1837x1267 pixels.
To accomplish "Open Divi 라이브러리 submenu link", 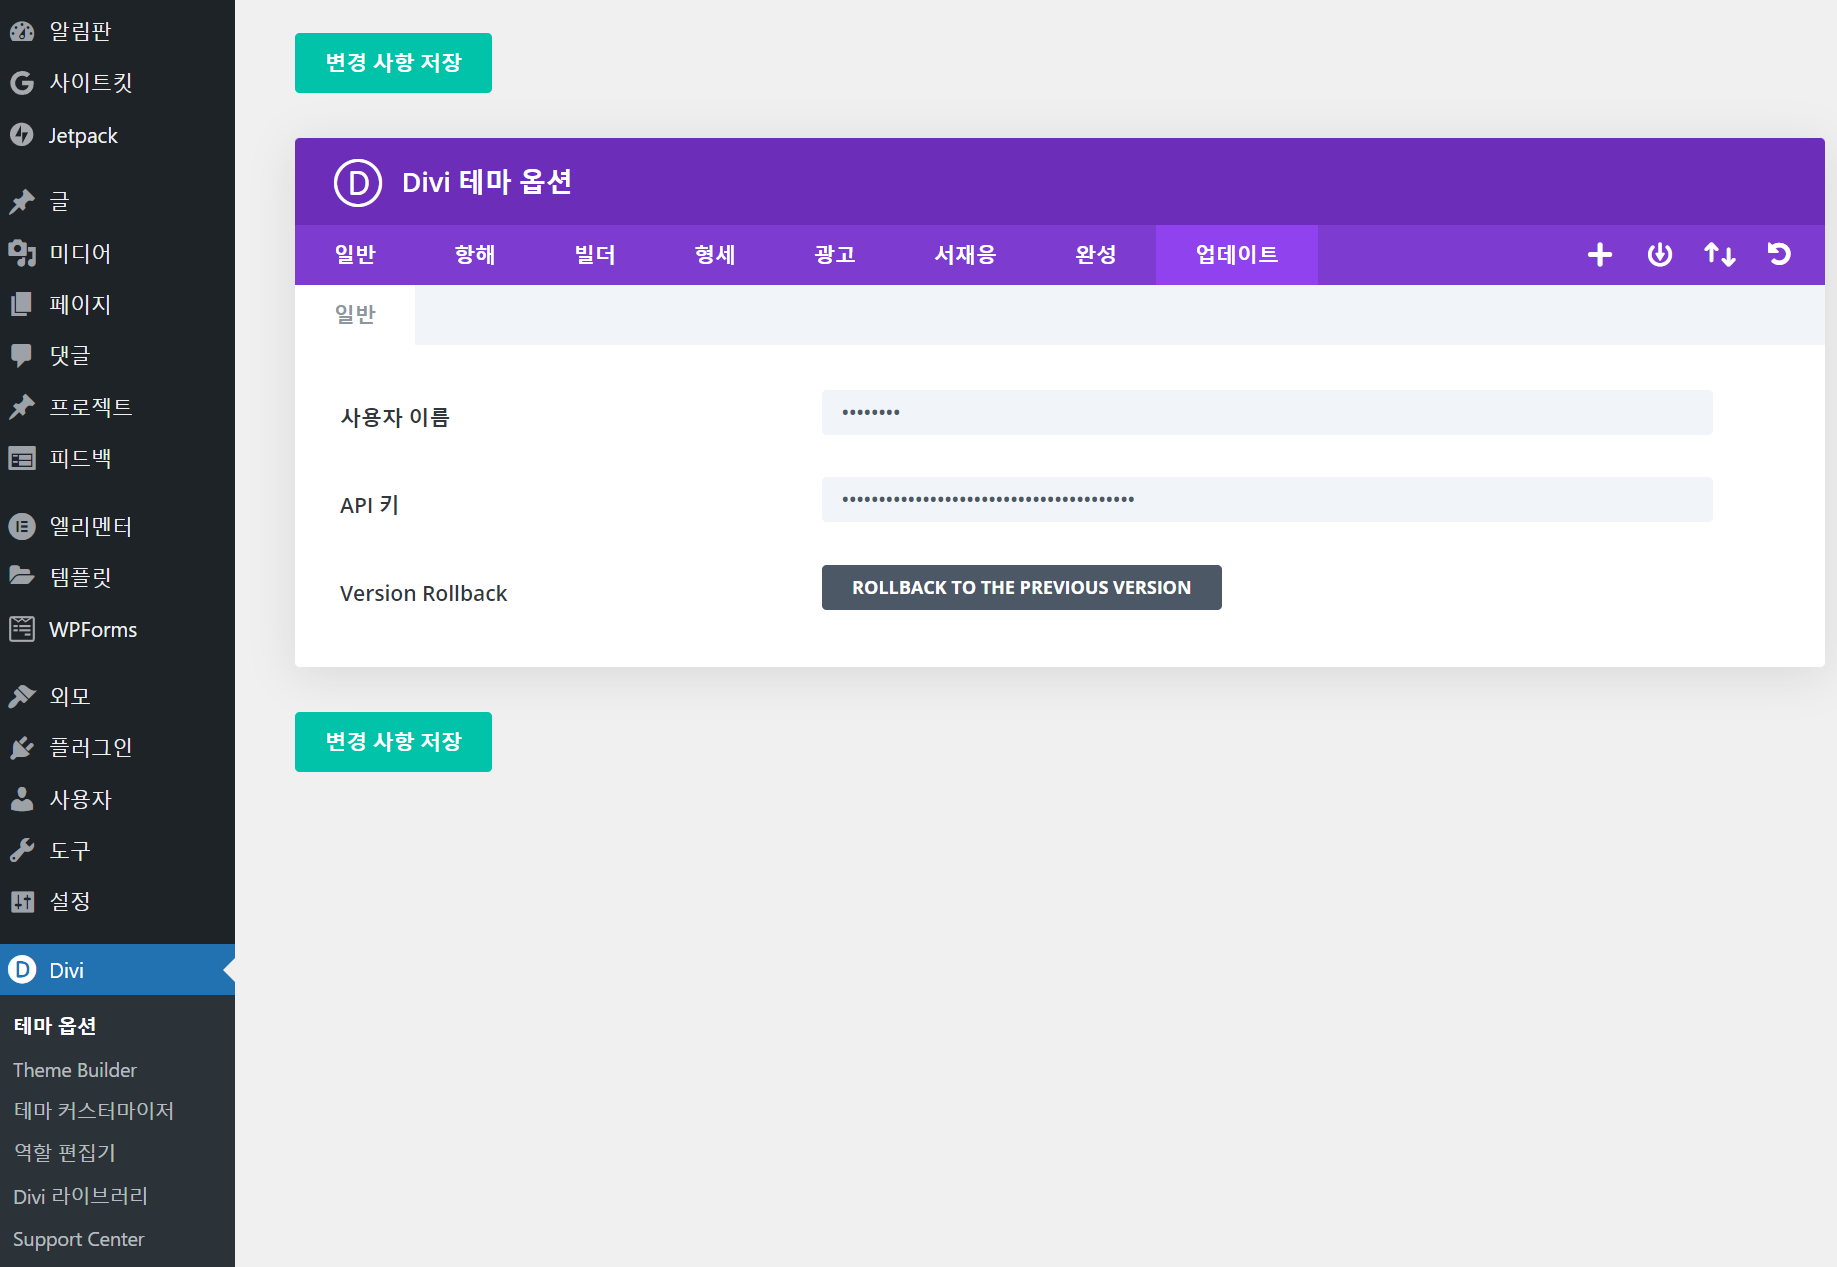I will tap(81, 1196).
